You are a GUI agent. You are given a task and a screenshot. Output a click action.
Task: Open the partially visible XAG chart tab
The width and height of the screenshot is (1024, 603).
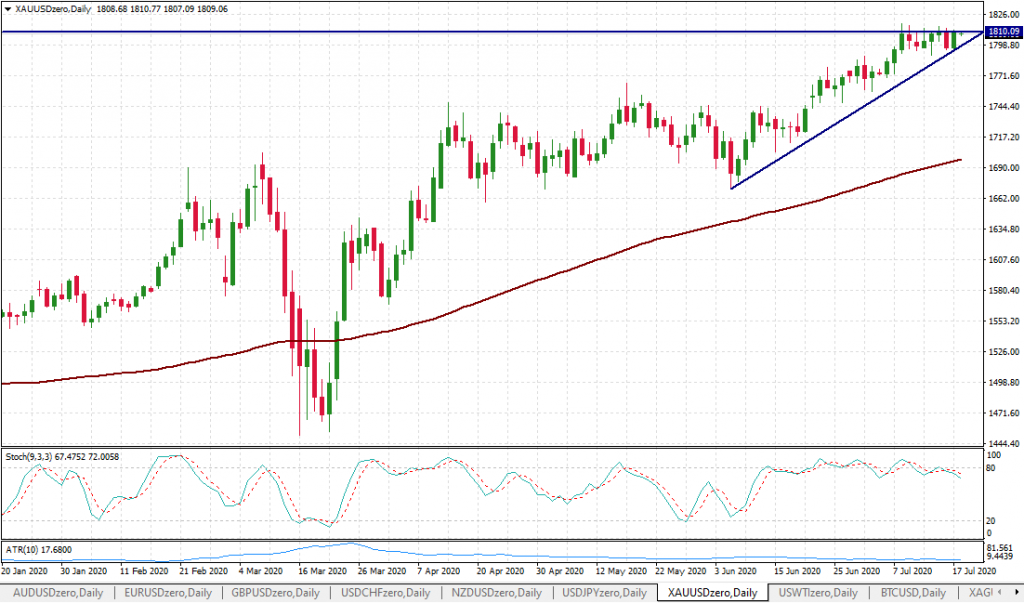click(x=972, y=593)
